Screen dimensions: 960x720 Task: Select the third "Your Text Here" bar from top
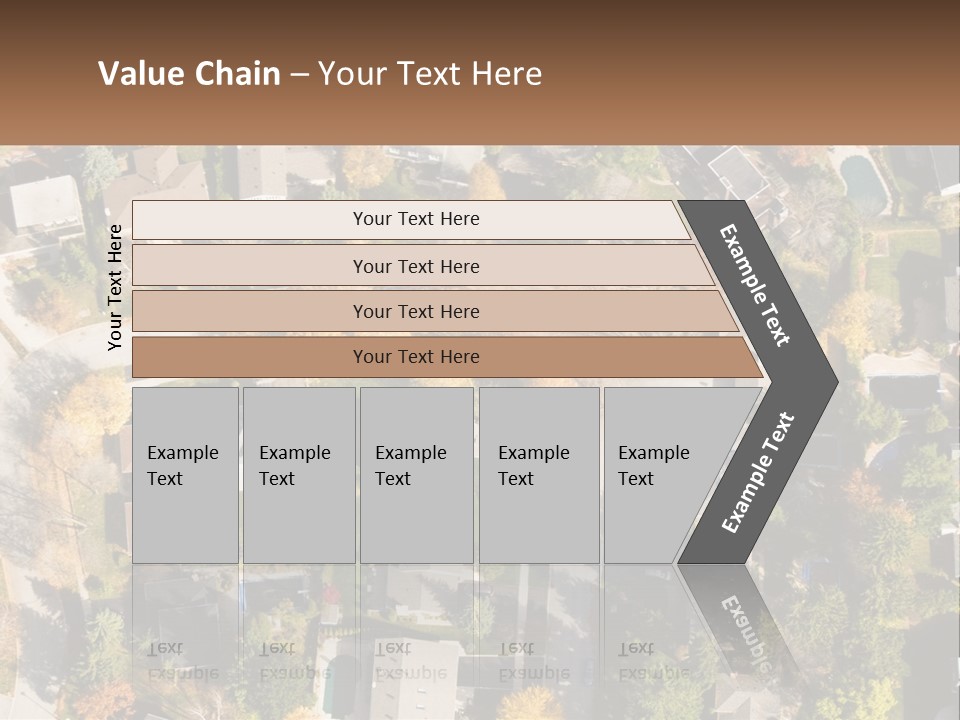tap(416, 311)
